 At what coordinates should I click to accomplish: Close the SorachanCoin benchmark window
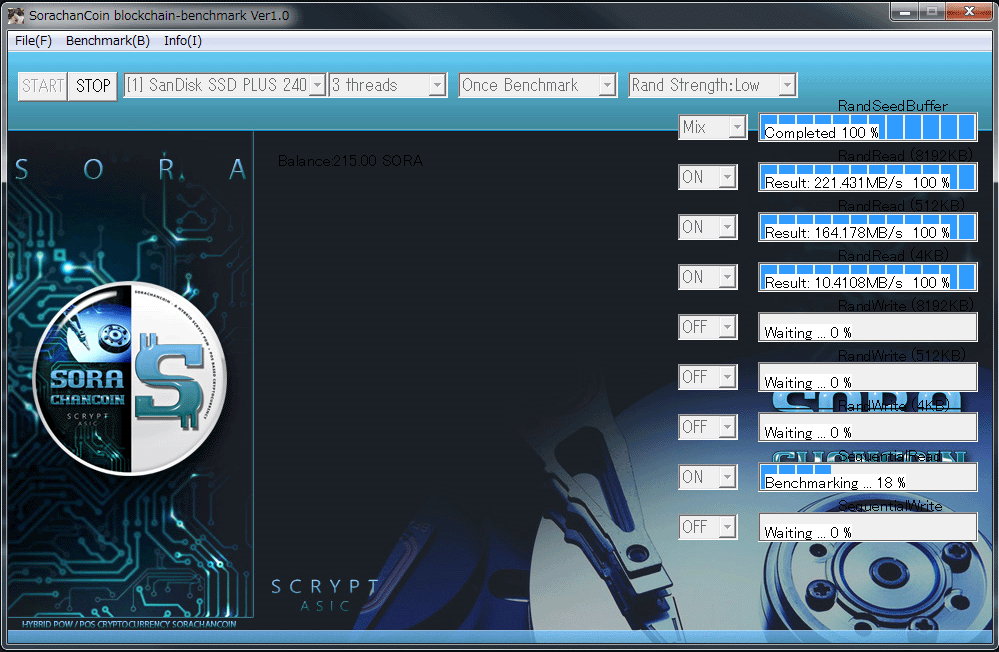[970, 11]
